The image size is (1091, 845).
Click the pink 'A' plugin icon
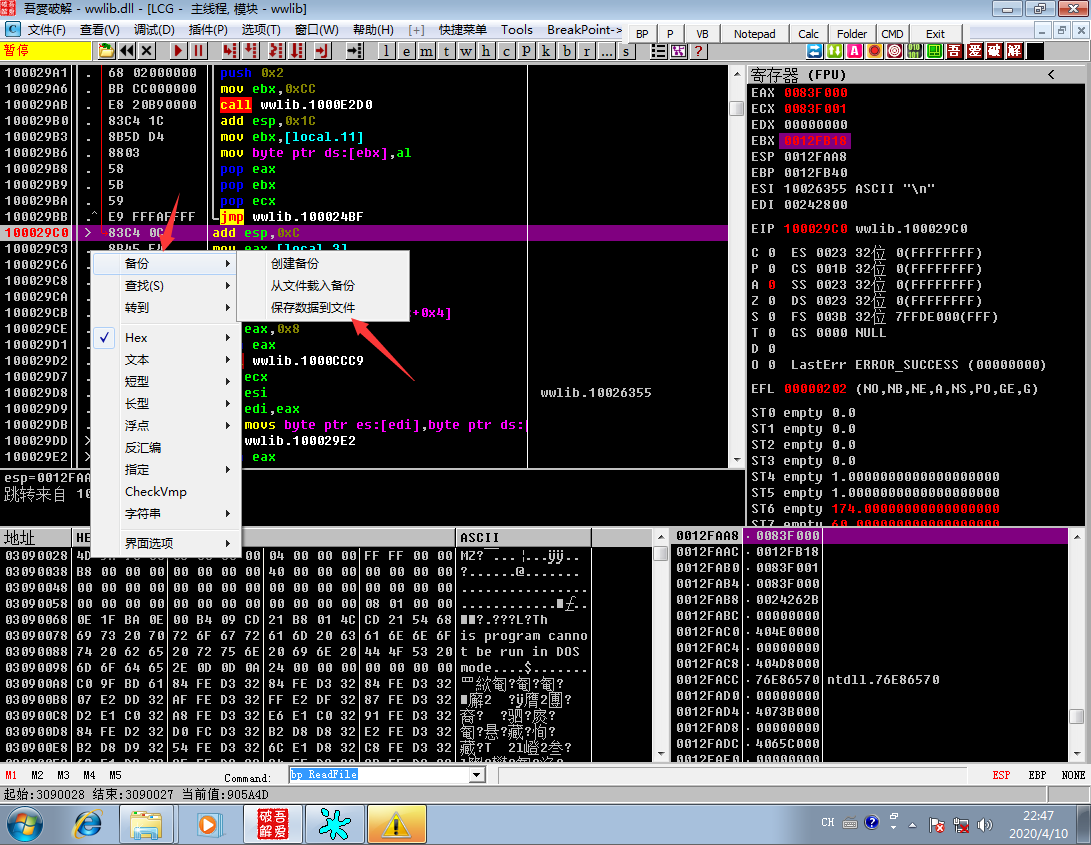[854, 51]
